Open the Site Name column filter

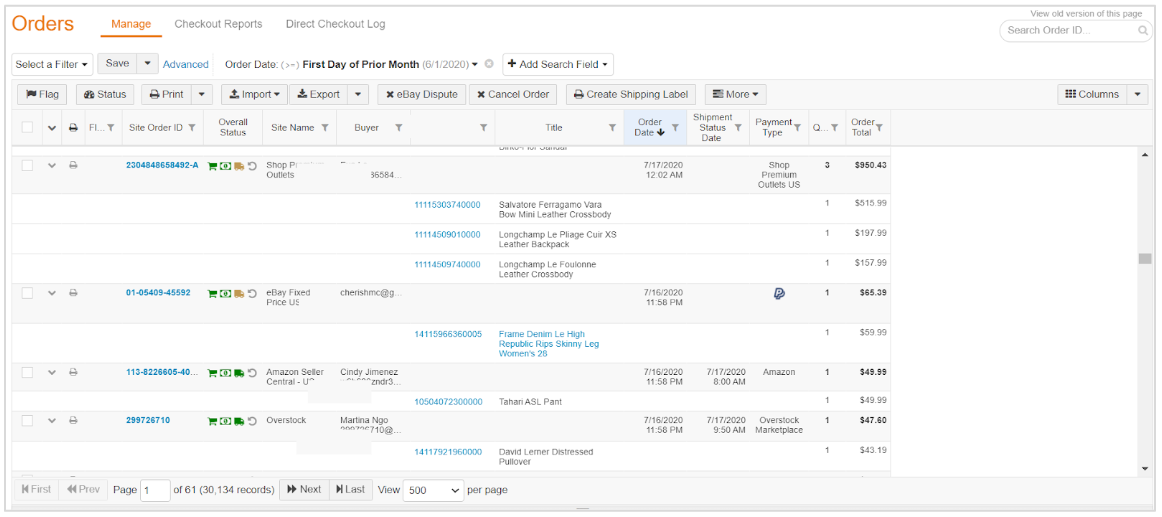[324, 127]
